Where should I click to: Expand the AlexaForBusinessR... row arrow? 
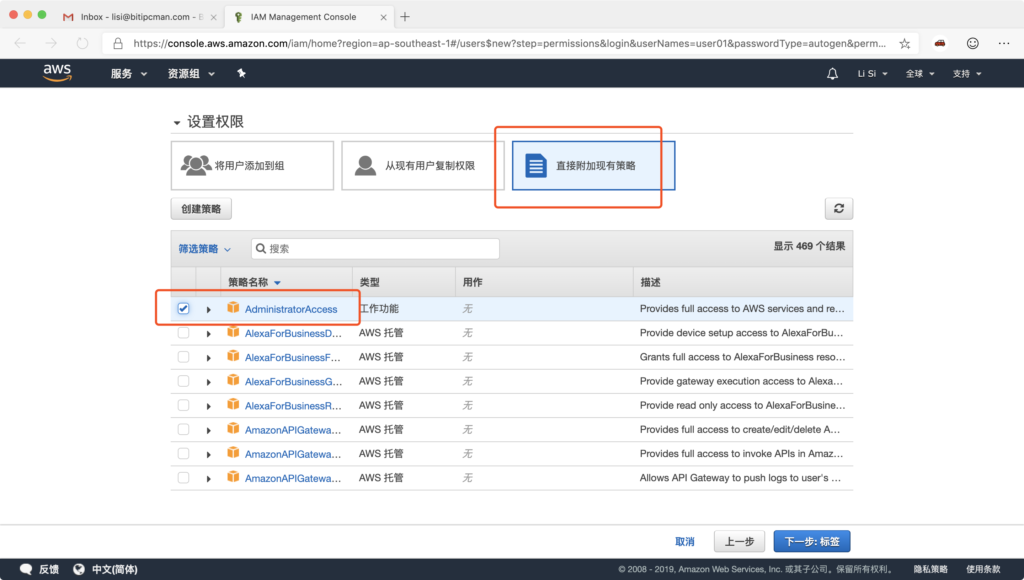(x=208, y=406)
